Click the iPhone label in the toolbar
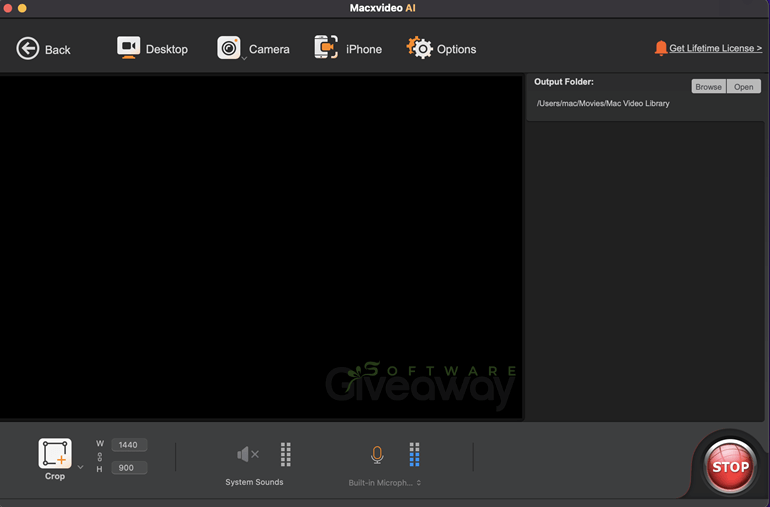Screen dimensions: 770x507 (364, 50)
